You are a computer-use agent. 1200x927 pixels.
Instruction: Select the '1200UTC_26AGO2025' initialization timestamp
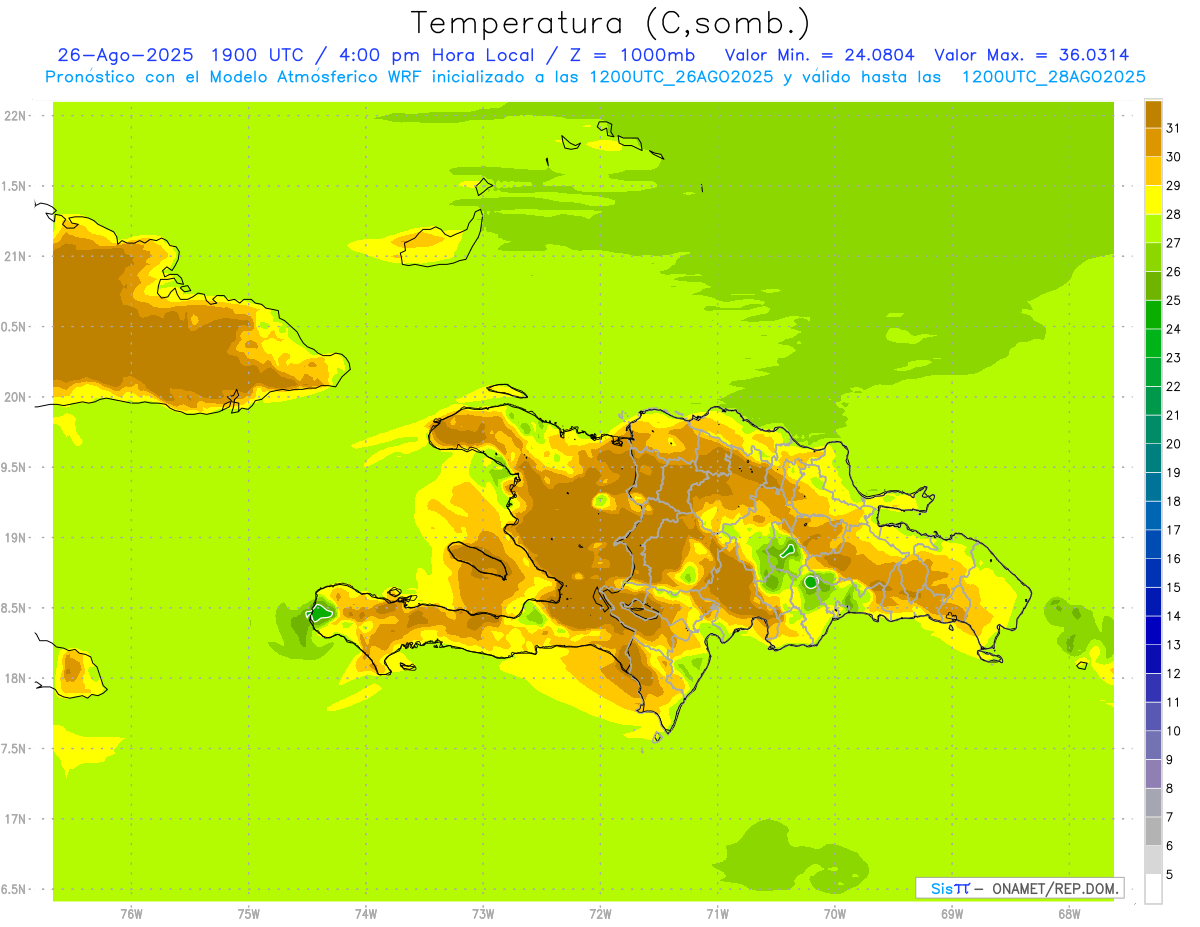[680, 77]
